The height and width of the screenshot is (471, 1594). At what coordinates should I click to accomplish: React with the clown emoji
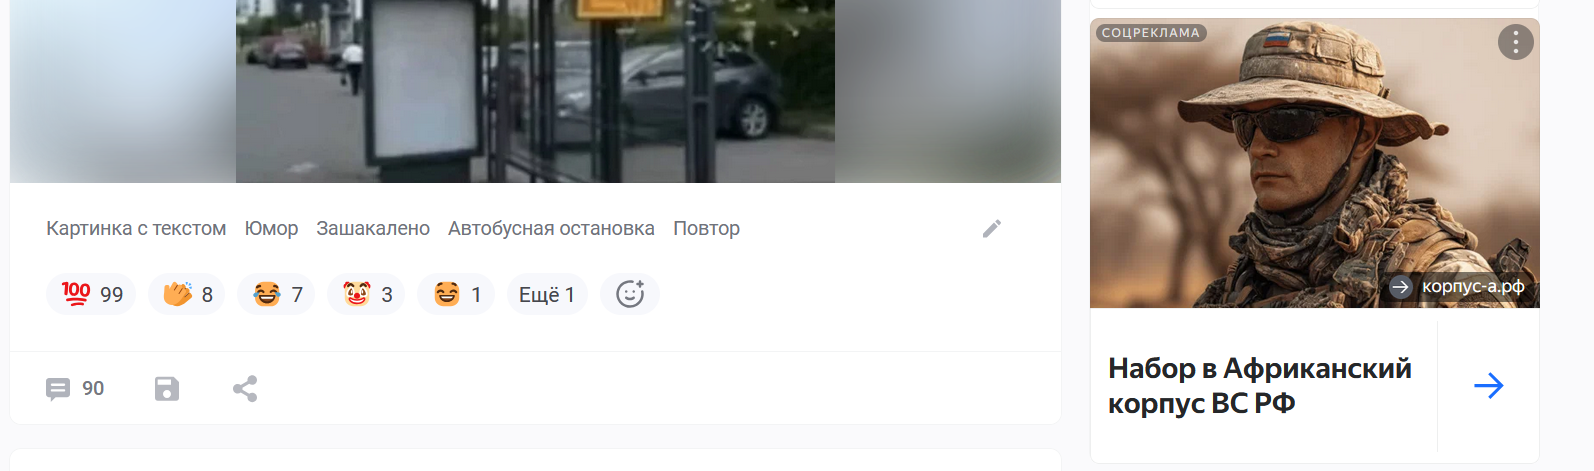[x=366, y=294]
